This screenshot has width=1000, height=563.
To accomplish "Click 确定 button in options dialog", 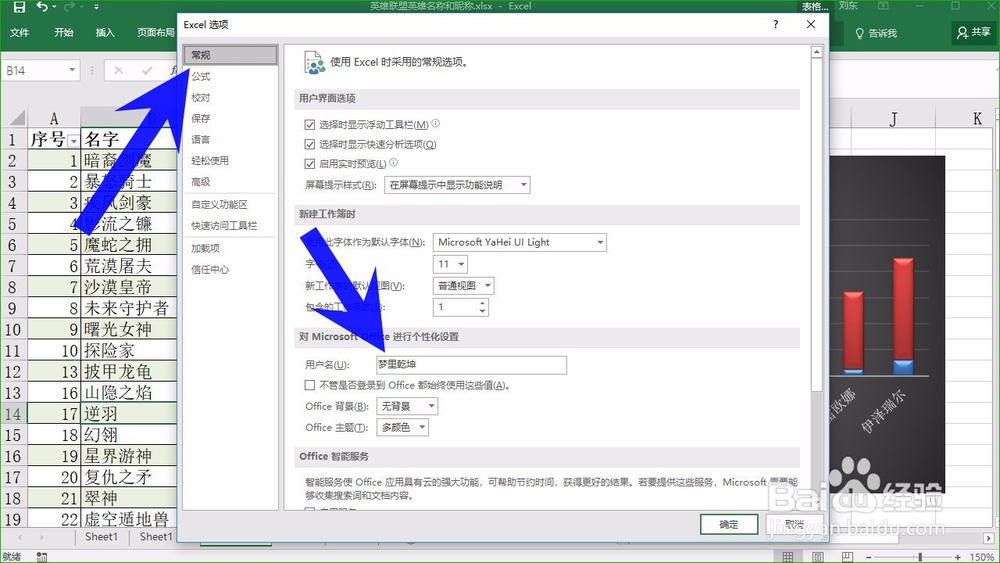I will [x=729, y=525].
